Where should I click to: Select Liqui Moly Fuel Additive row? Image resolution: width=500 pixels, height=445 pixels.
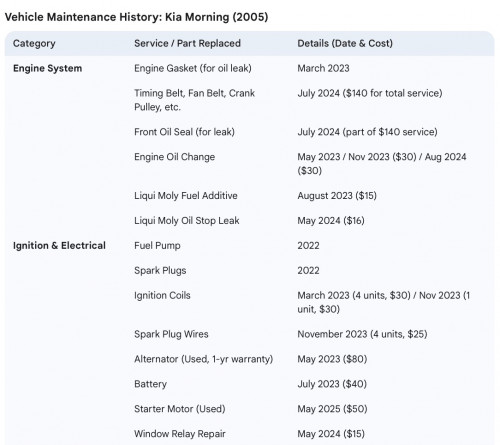point(249,196)
